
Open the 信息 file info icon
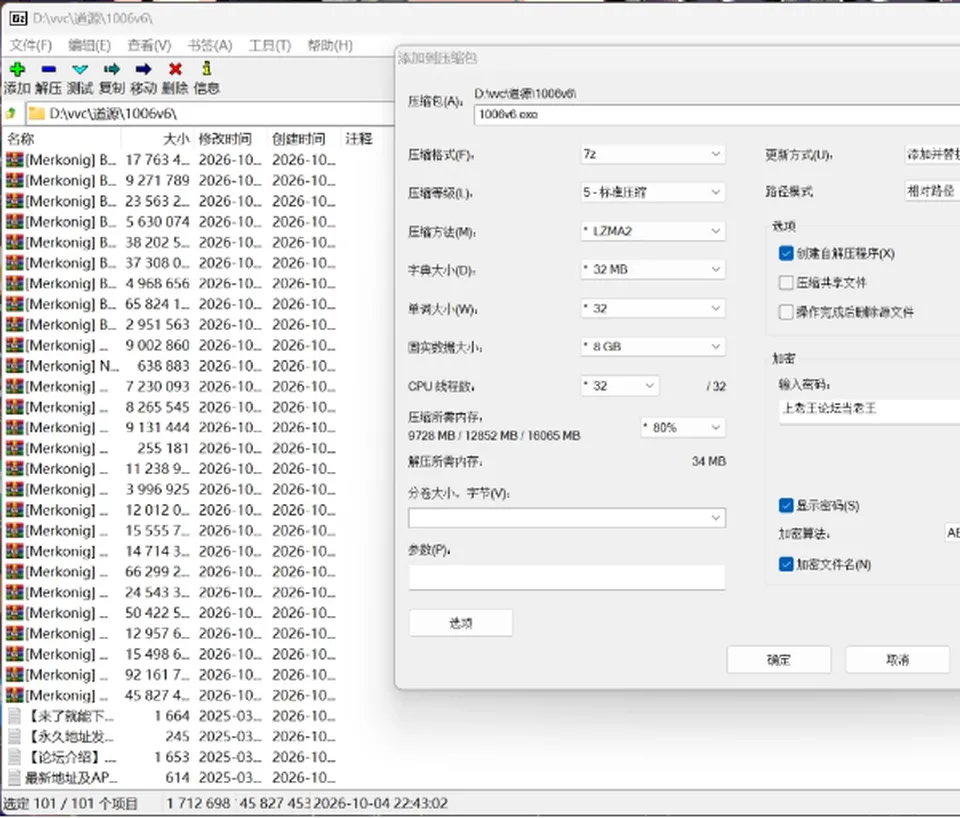pos(207,69)
